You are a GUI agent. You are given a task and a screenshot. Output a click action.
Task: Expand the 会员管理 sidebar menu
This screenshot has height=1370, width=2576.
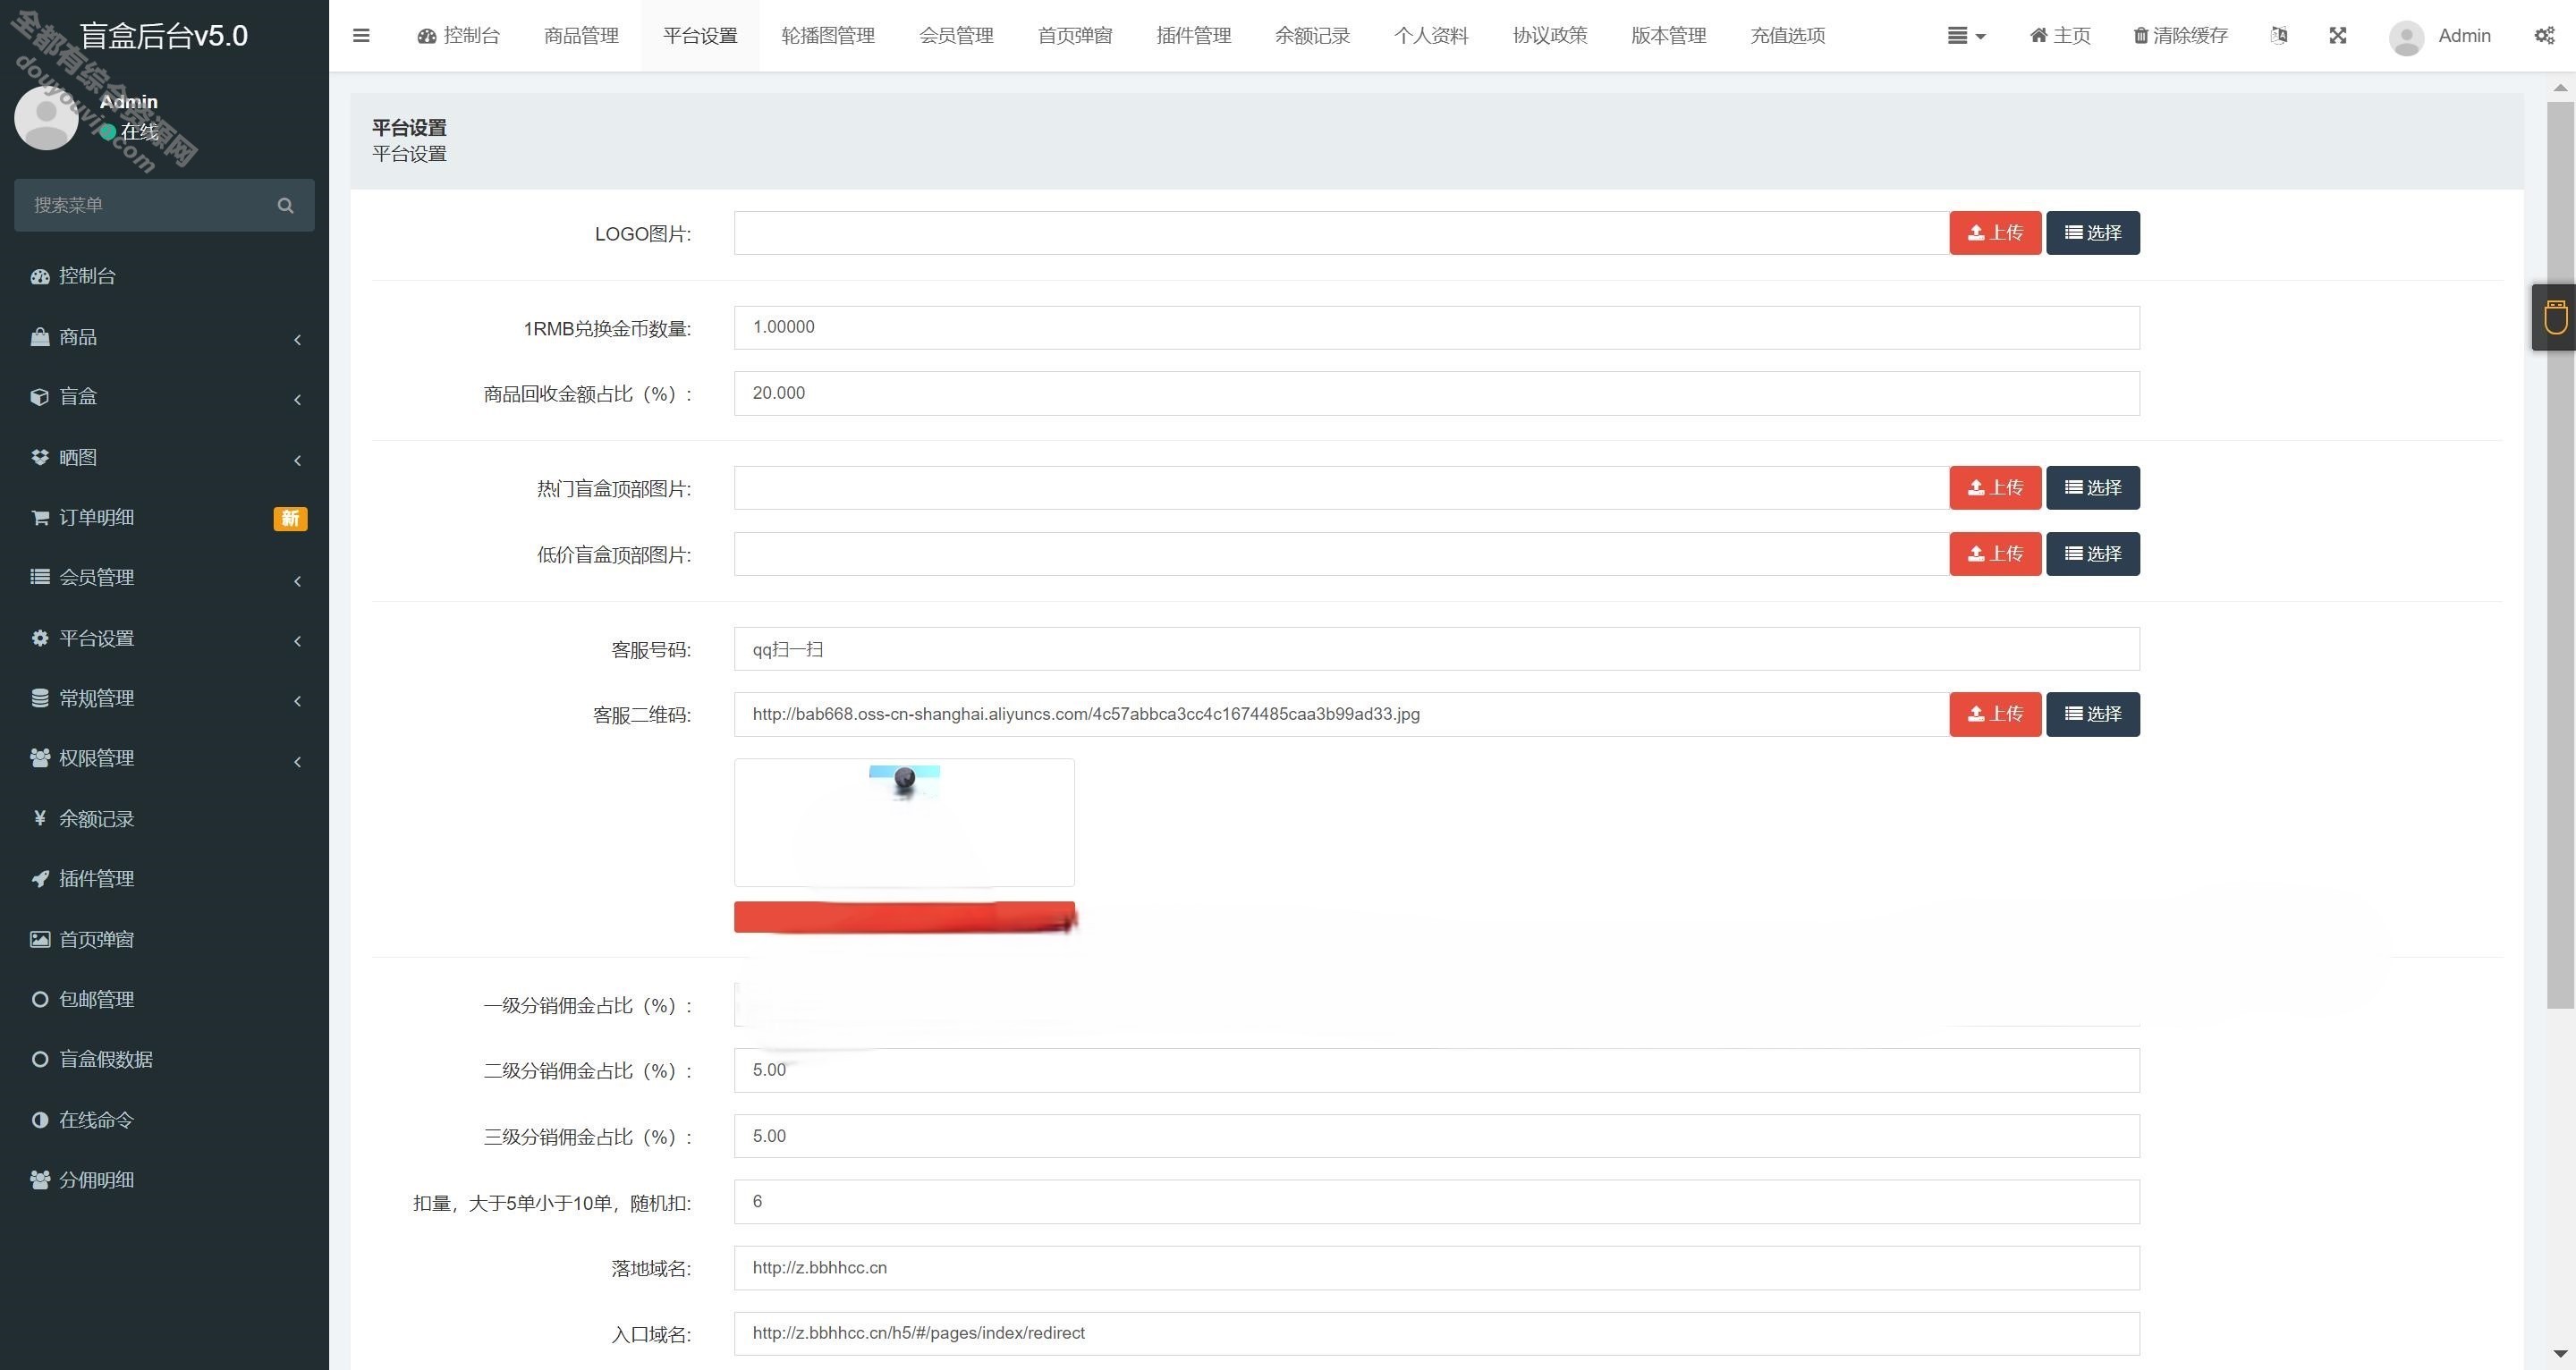[x=164, y=577]
